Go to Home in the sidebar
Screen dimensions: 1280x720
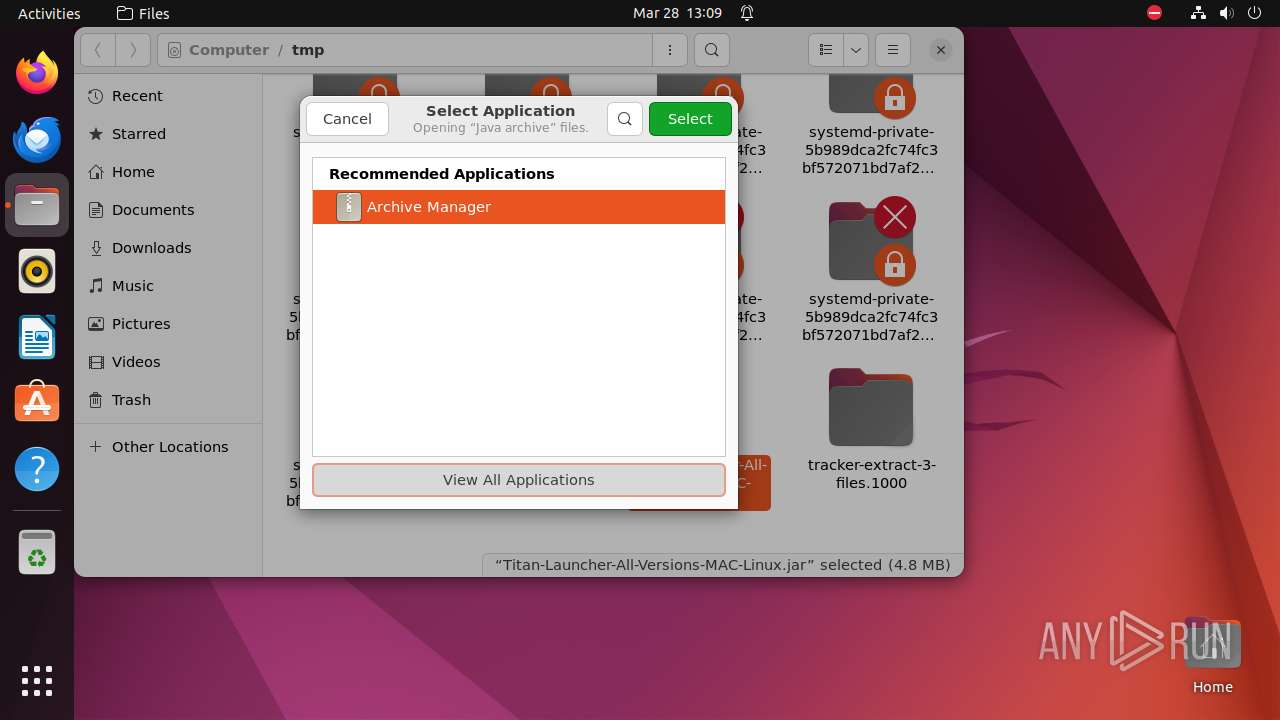(168, 172)
